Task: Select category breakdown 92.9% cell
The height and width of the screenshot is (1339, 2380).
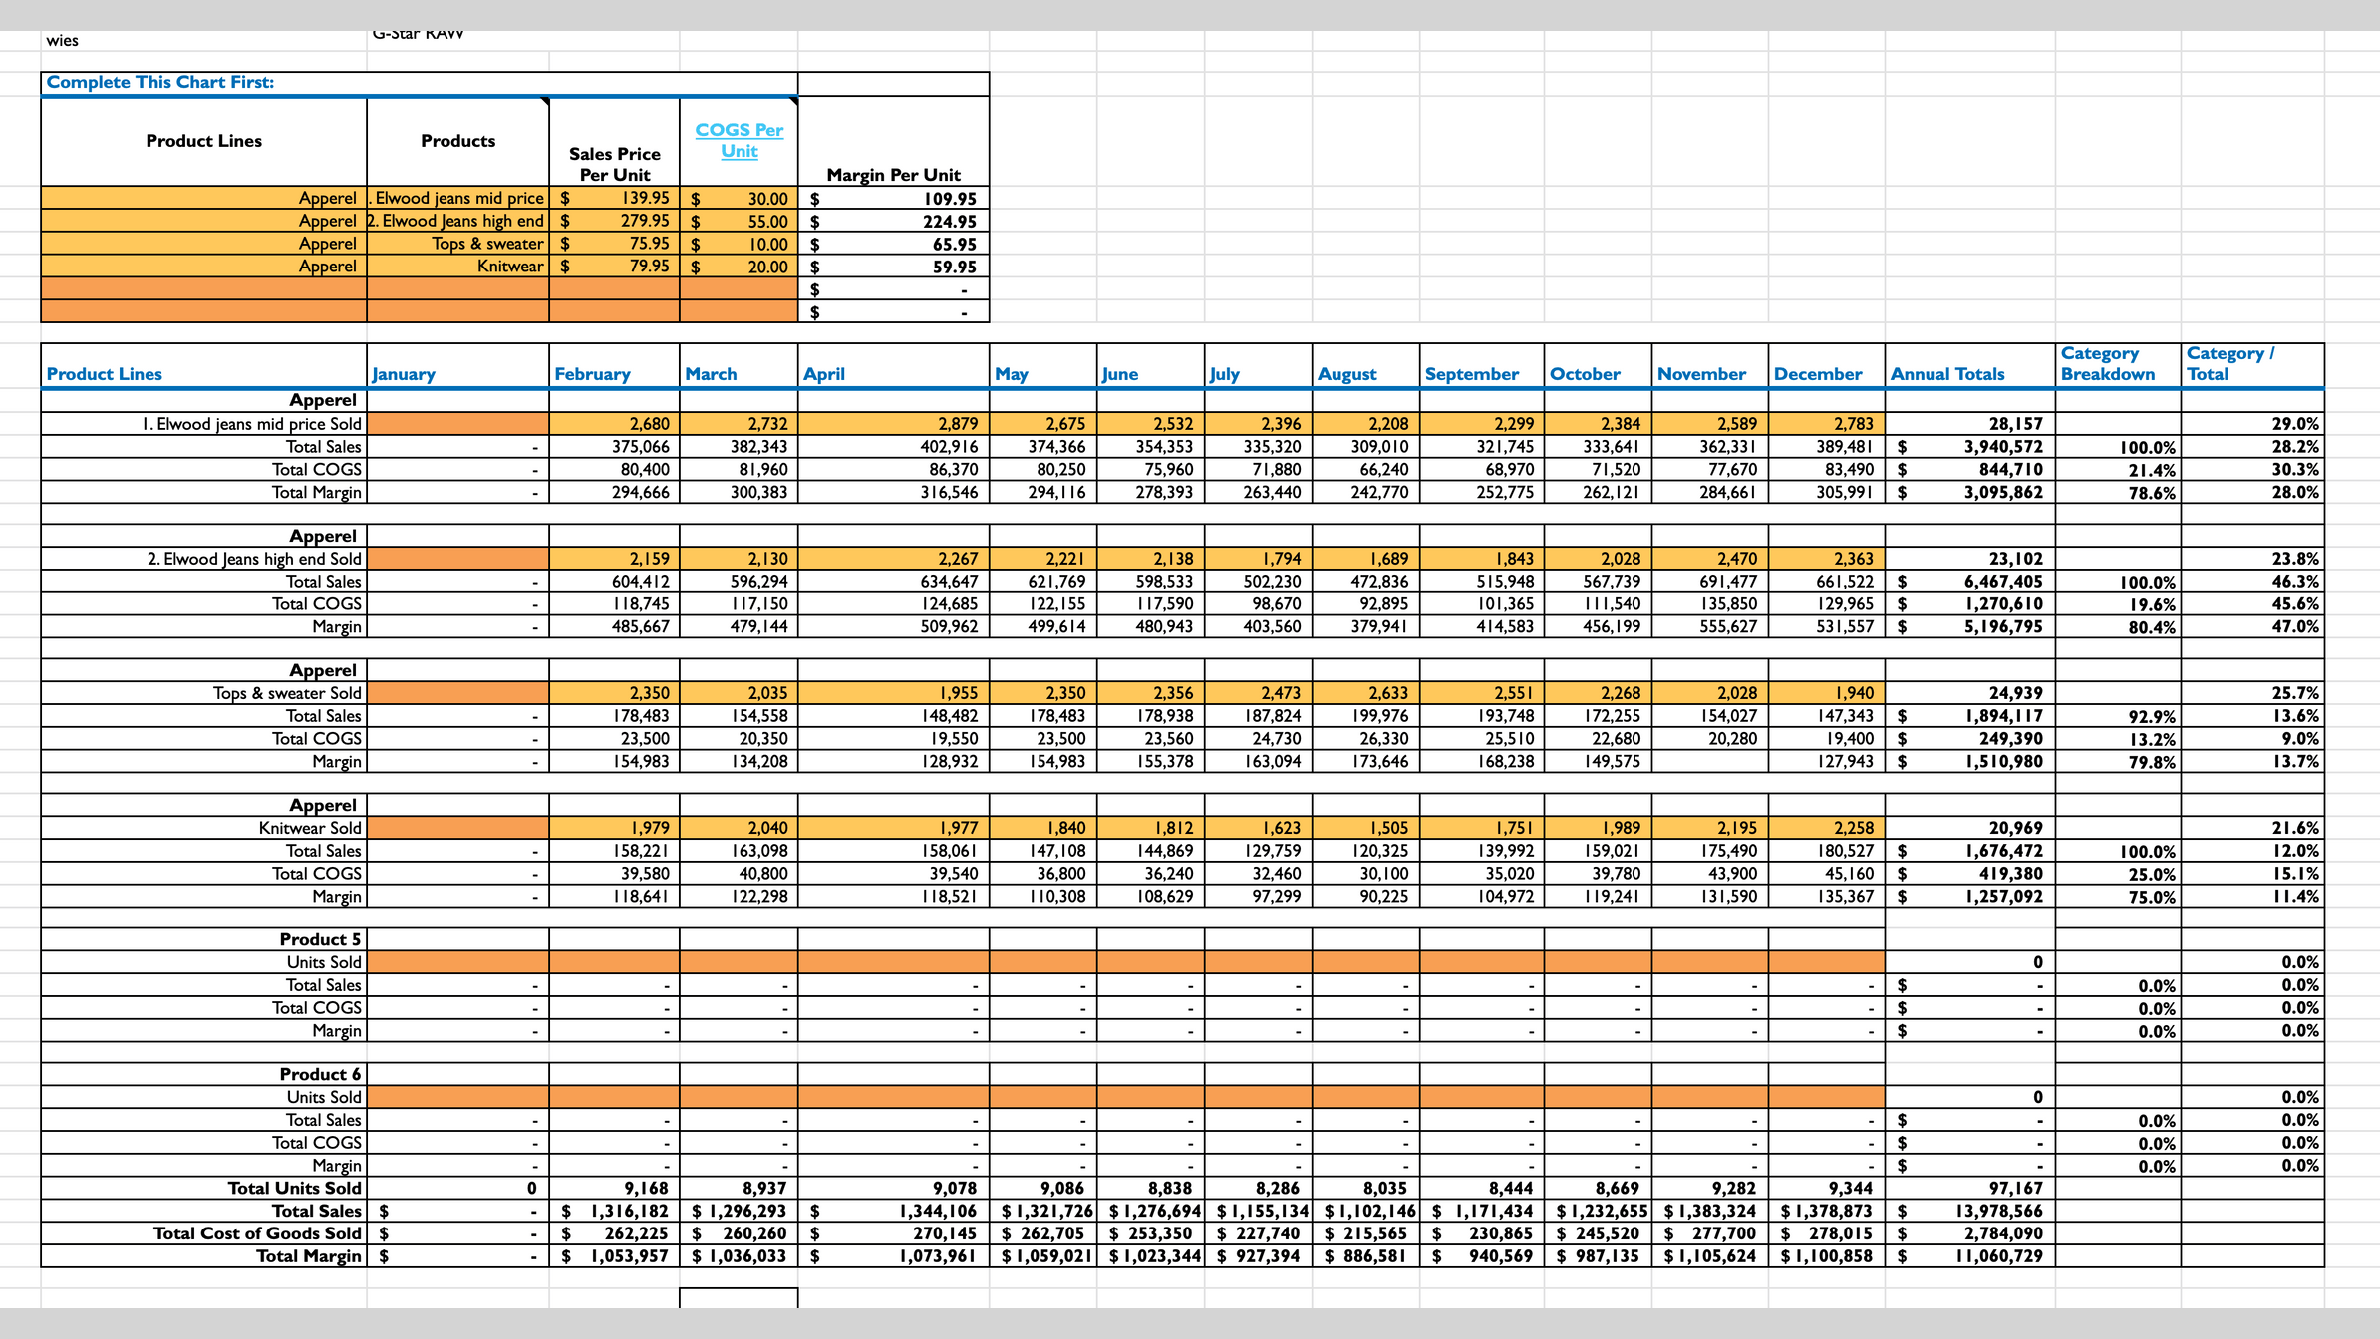Action: (x=2118, y=716)
